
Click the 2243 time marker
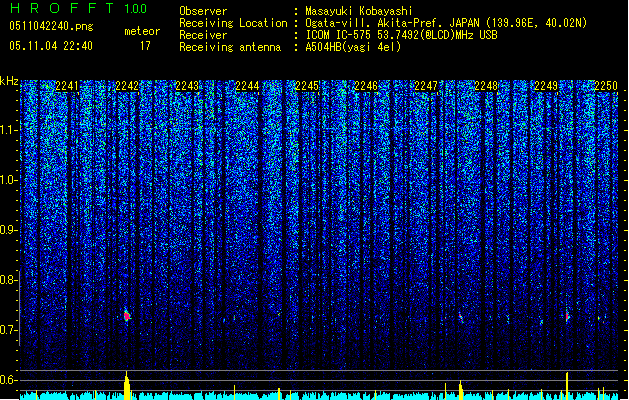click(x=187, y=86)
